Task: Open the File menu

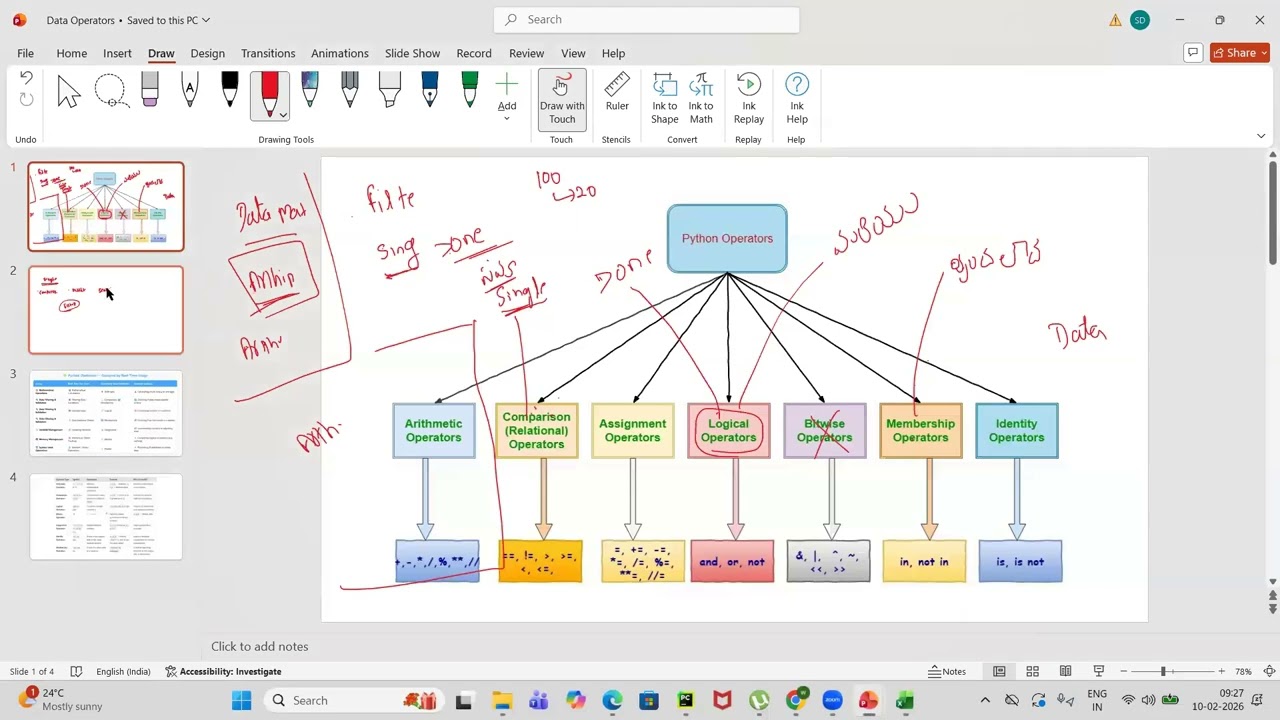Action: pos(25,53)
